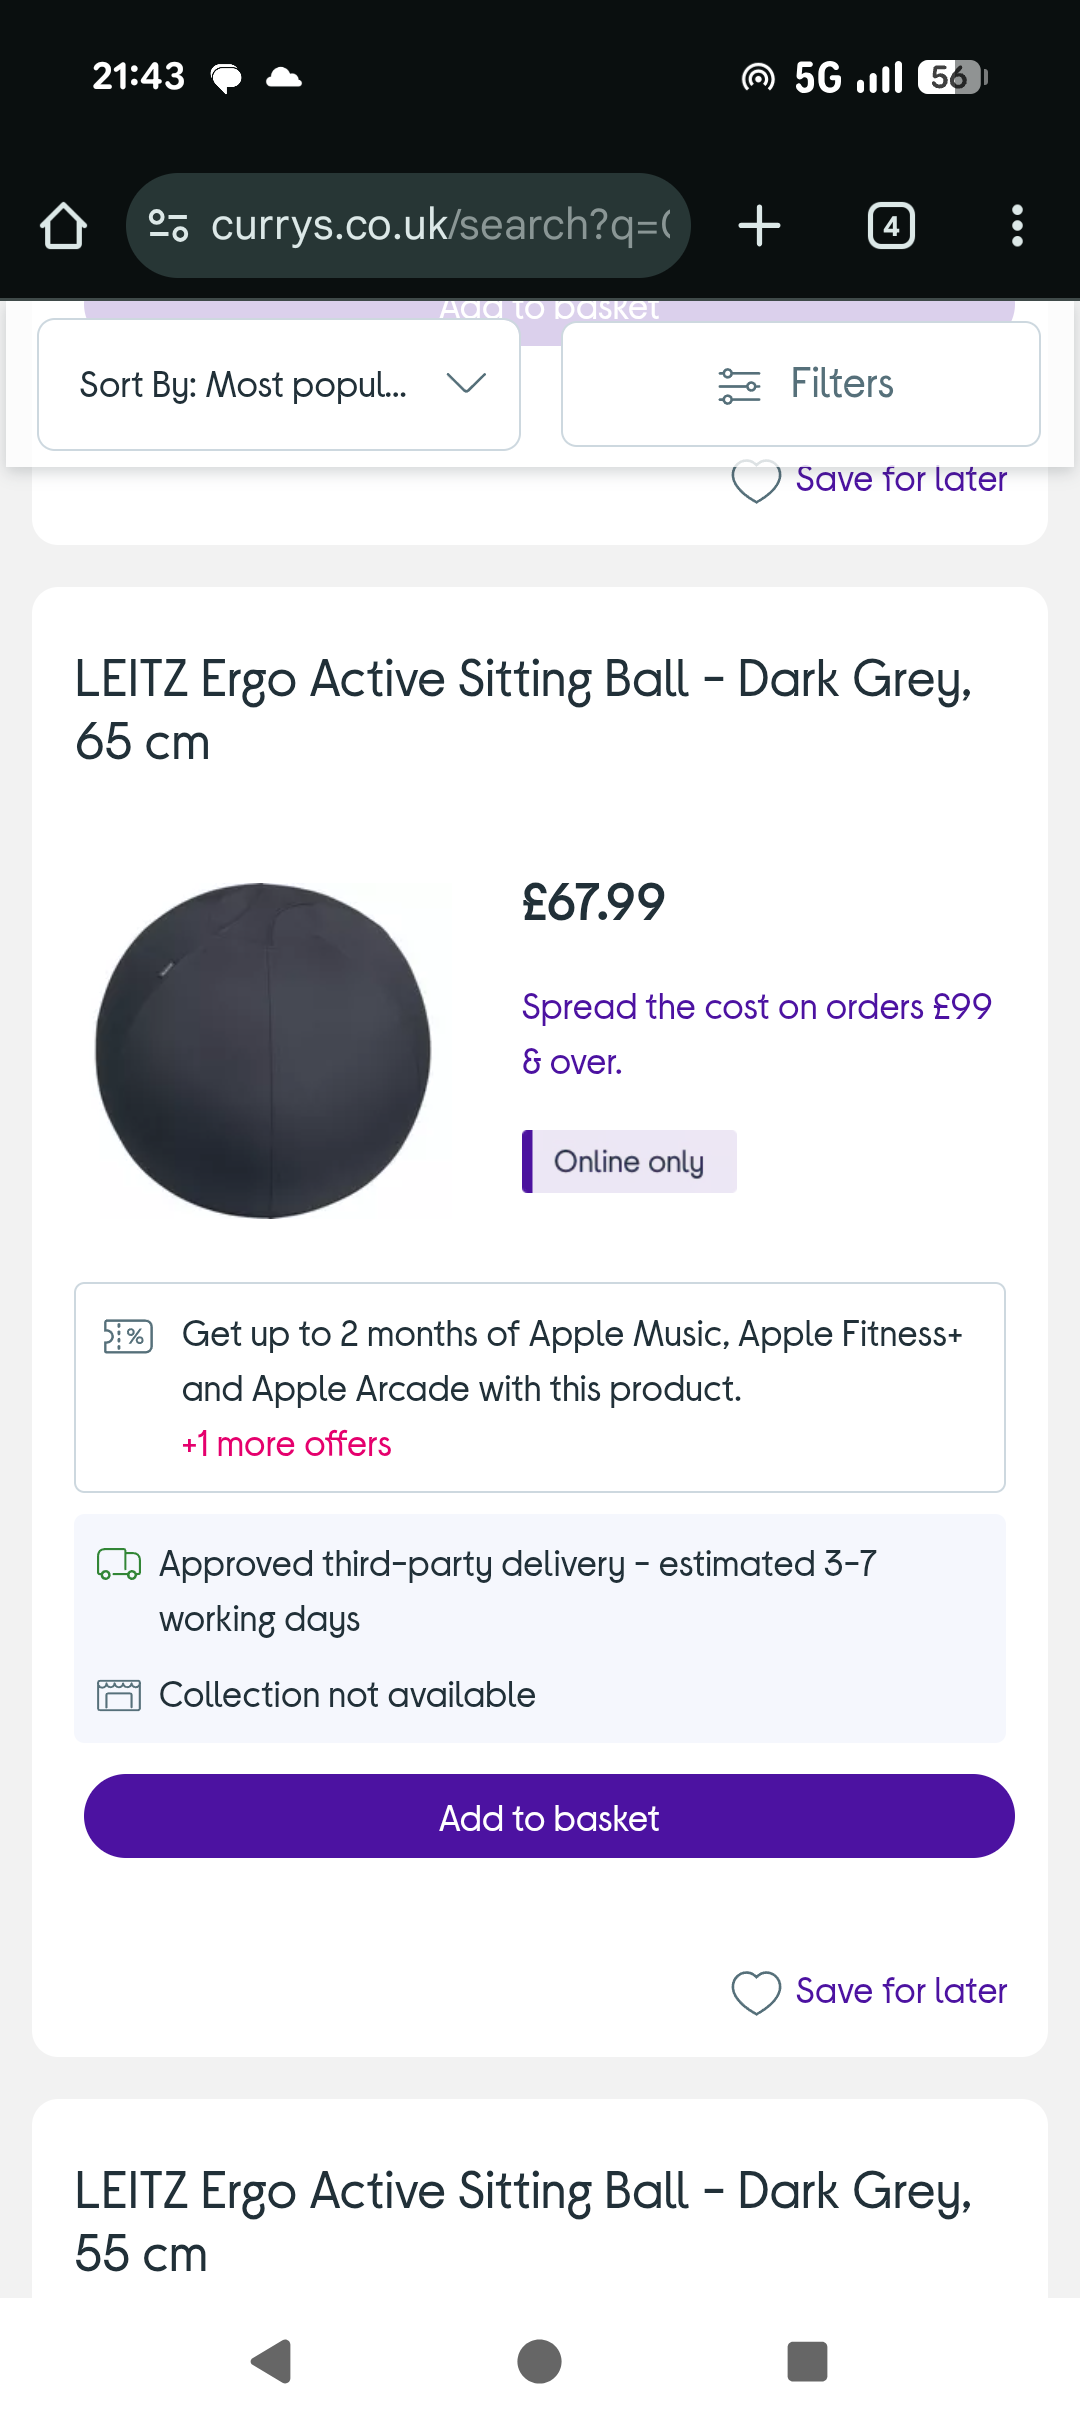Tap the browser home icon
The image size is (1080, 2424).
tap(63, 225)
